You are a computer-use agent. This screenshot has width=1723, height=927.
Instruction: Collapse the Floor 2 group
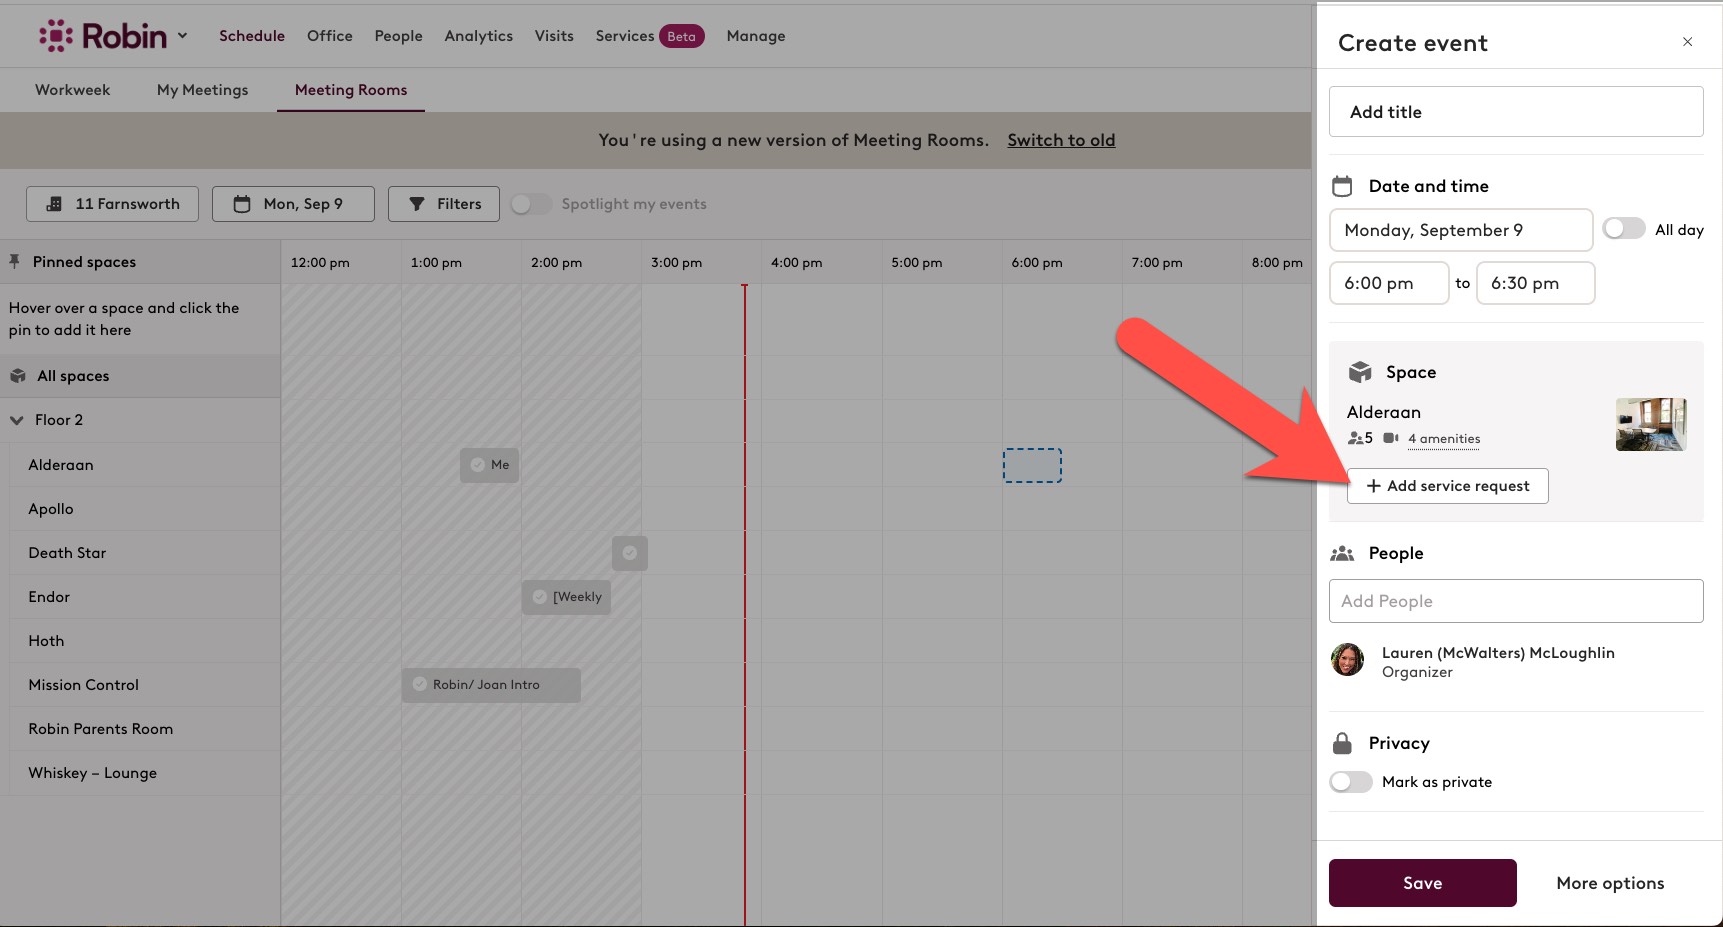pos(17,420)
